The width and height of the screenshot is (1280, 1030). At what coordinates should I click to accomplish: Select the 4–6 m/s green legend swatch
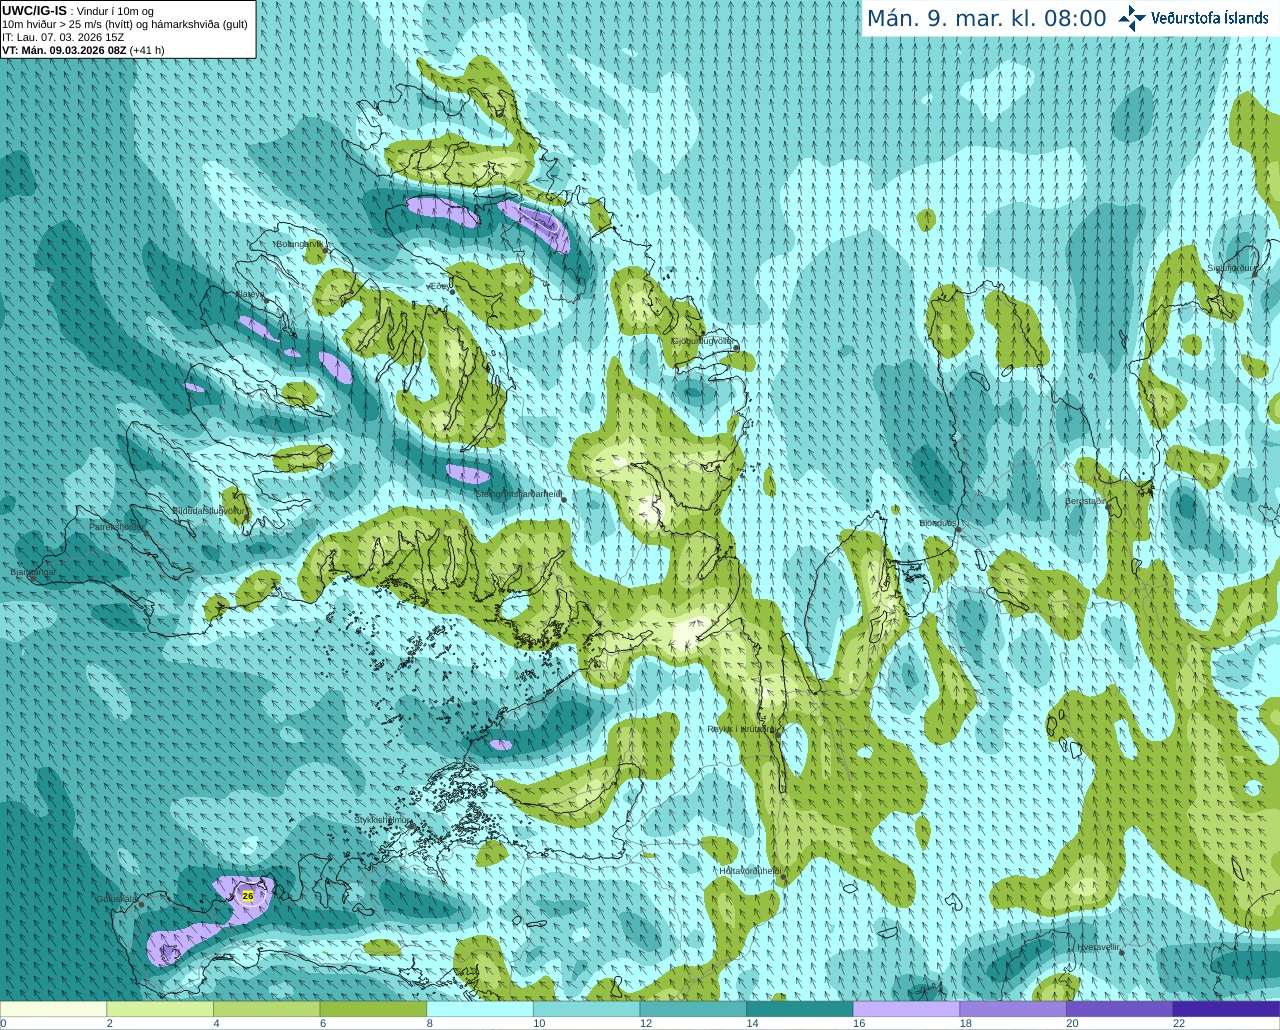point(266,1009)
